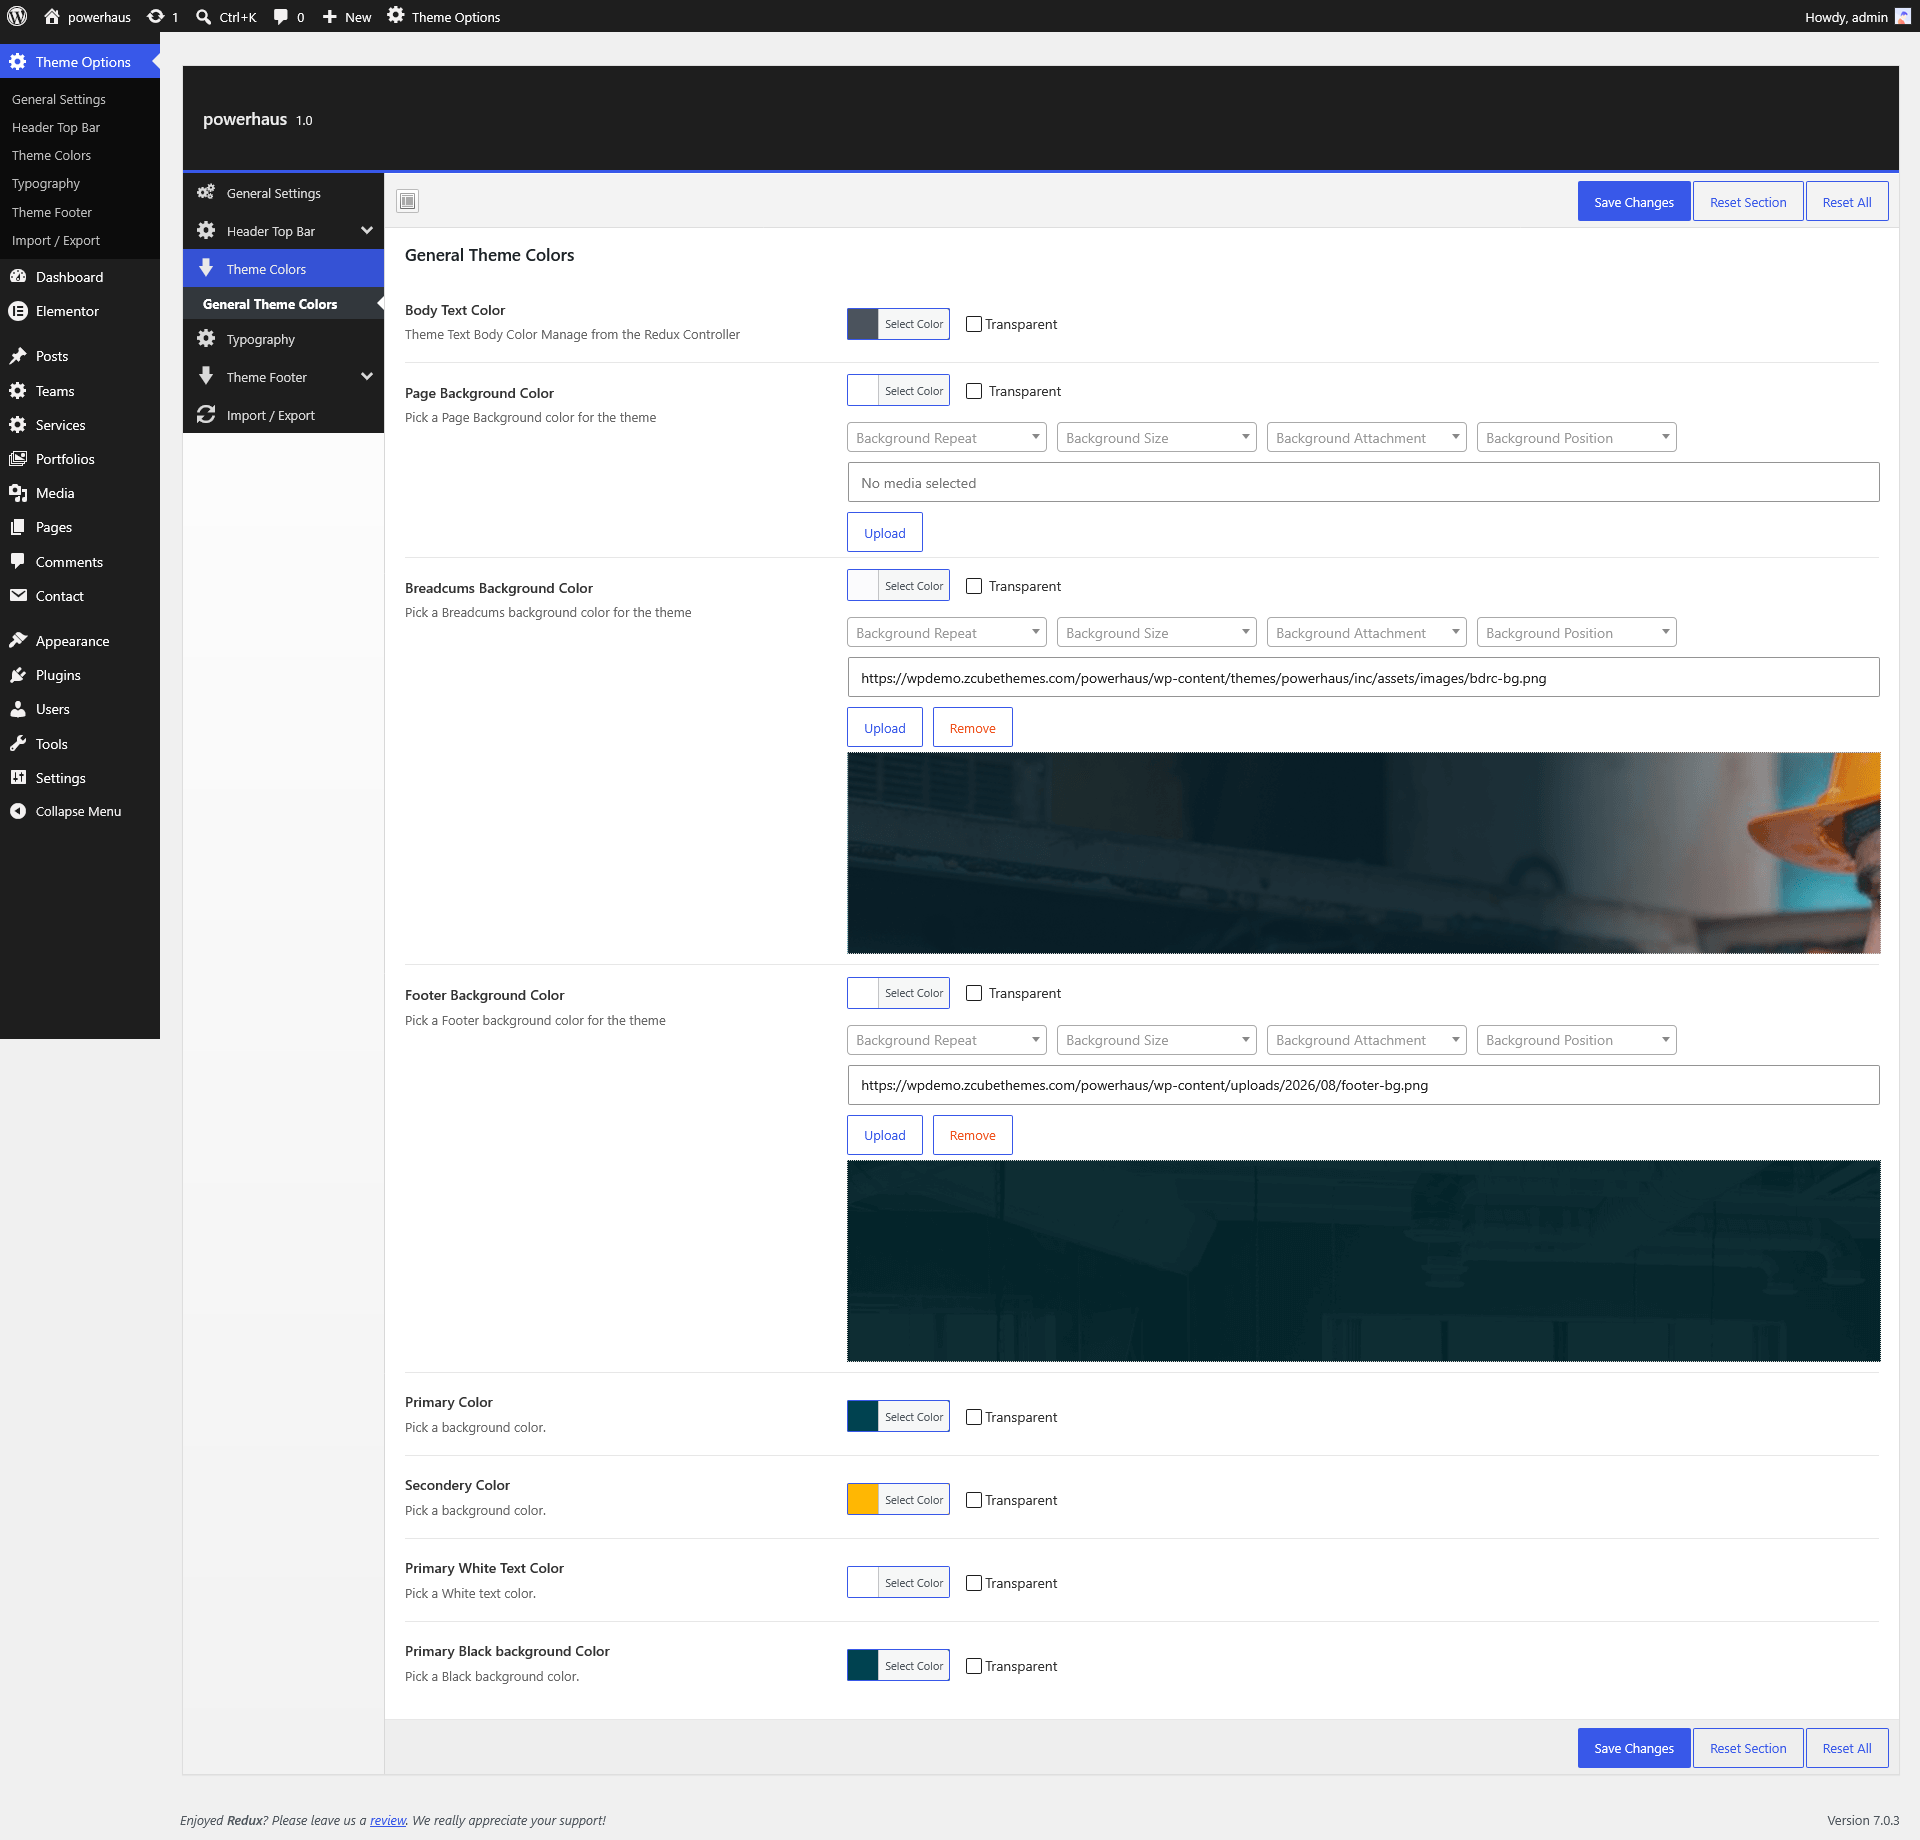
Task: Open Page Background Attachment dropdown
Action: point(1367,437)
